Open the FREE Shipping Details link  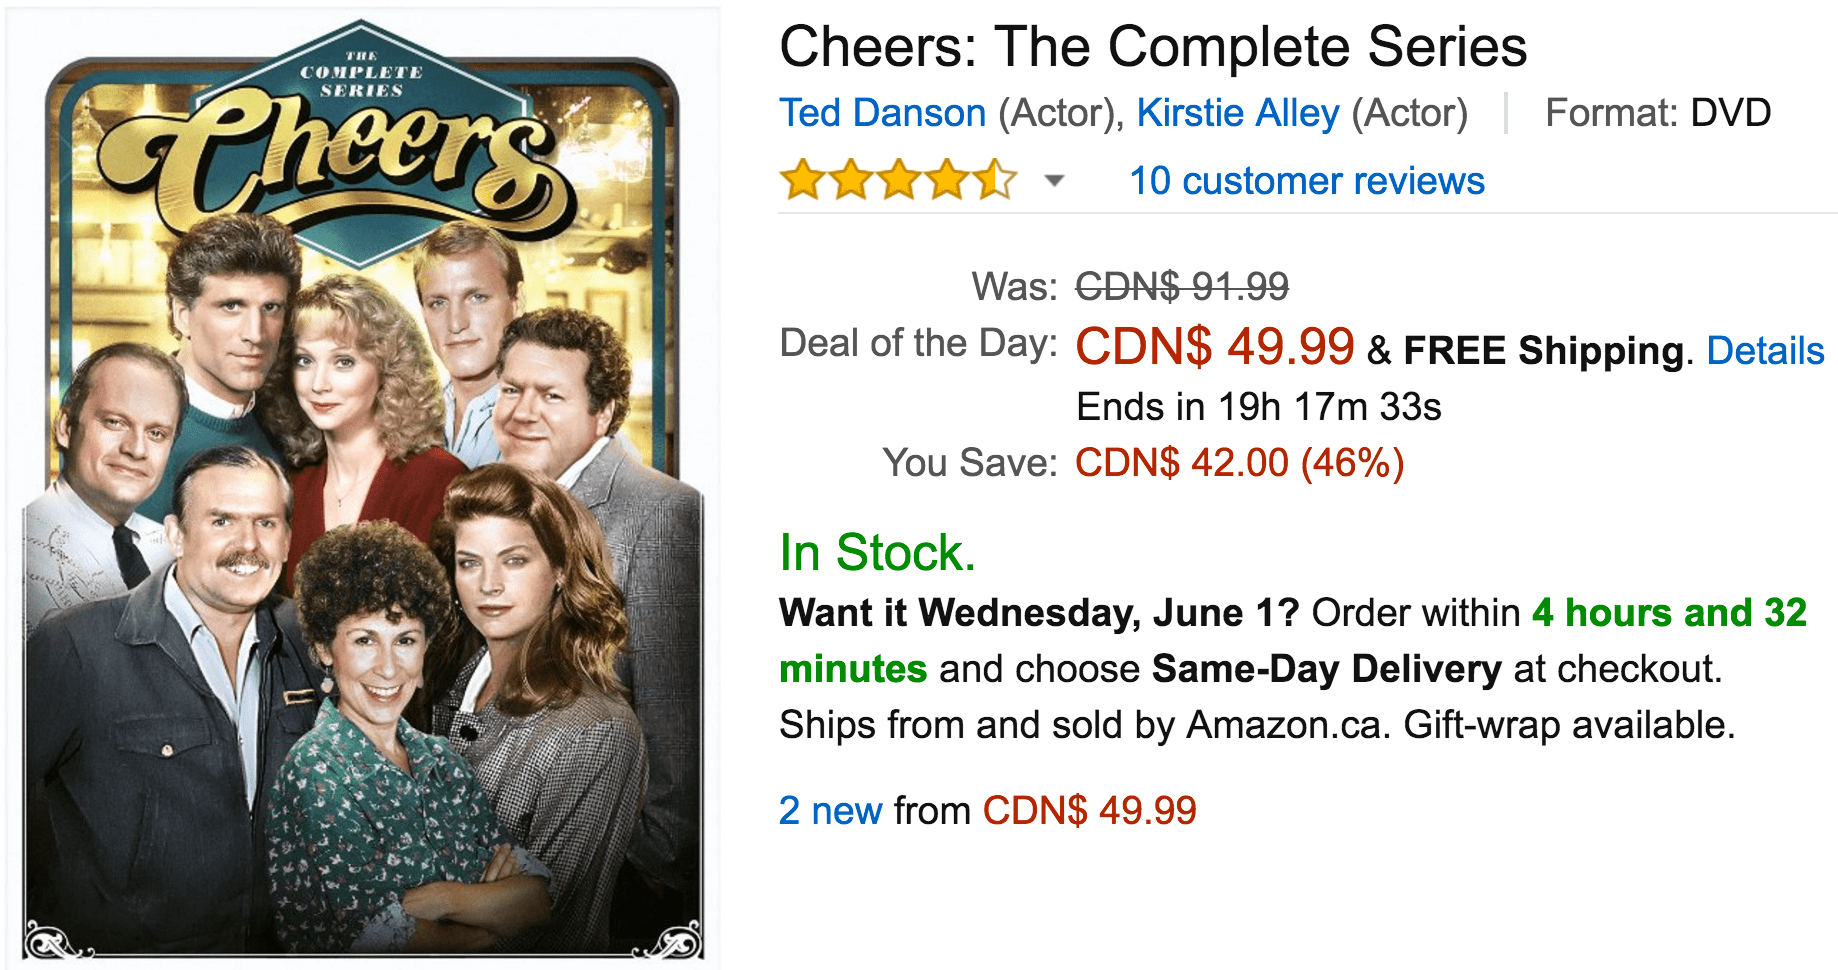click(1765, 351)
